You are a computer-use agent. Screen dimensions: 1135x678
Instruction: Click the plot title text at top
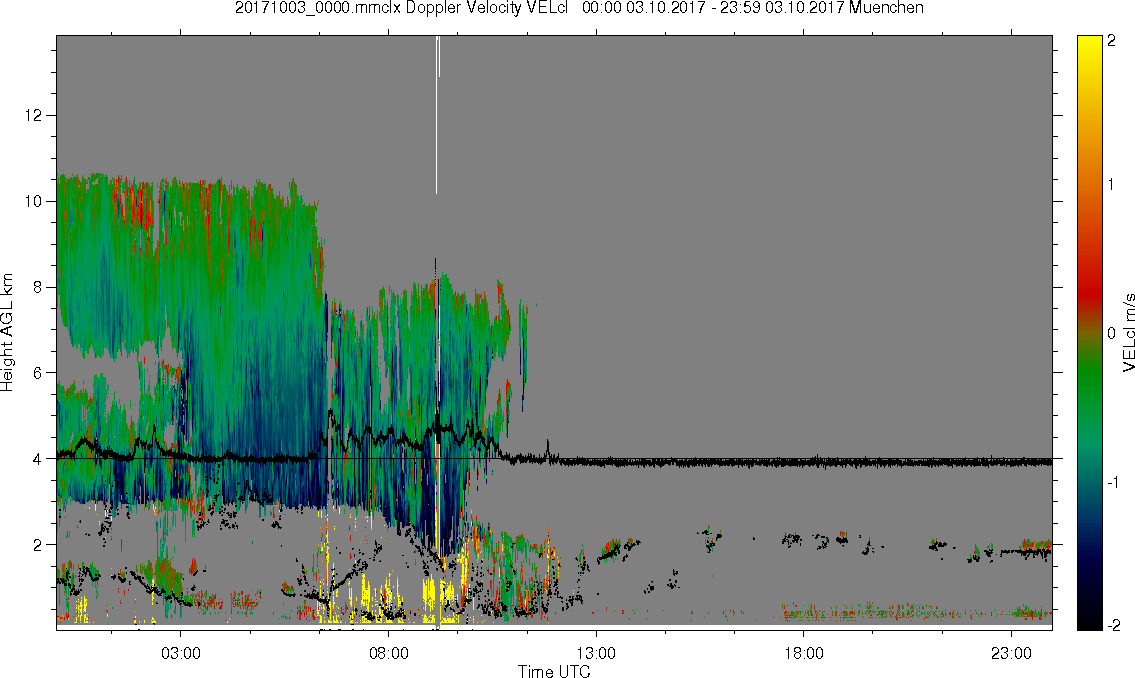(579, 8)
